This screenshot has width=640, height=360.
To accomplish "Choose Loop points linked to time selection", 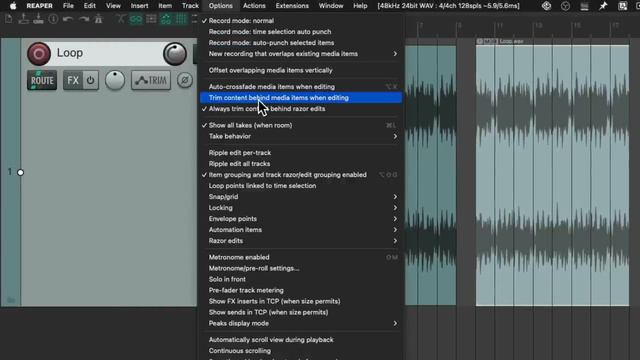I will click(x=301, y=186).
